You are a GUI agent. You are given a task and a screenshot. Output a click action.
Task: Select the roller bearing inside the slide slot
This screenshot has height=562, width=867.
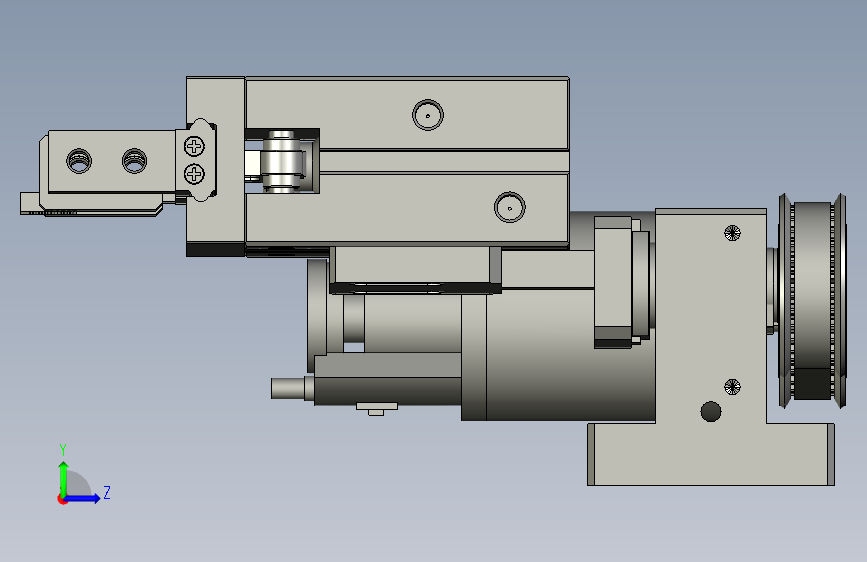283,162
